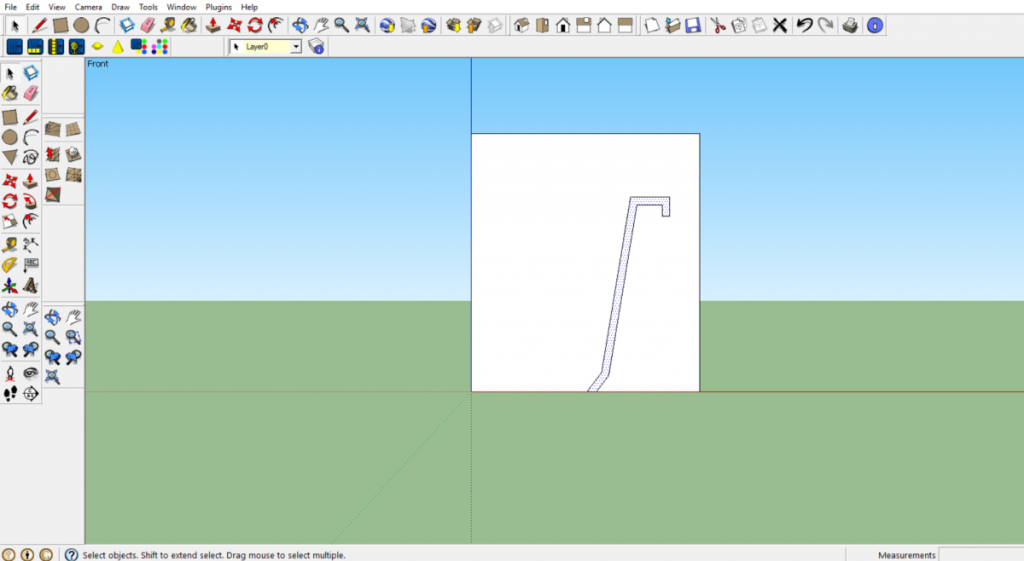Click the status bar help question icon

tap(71, 554)
